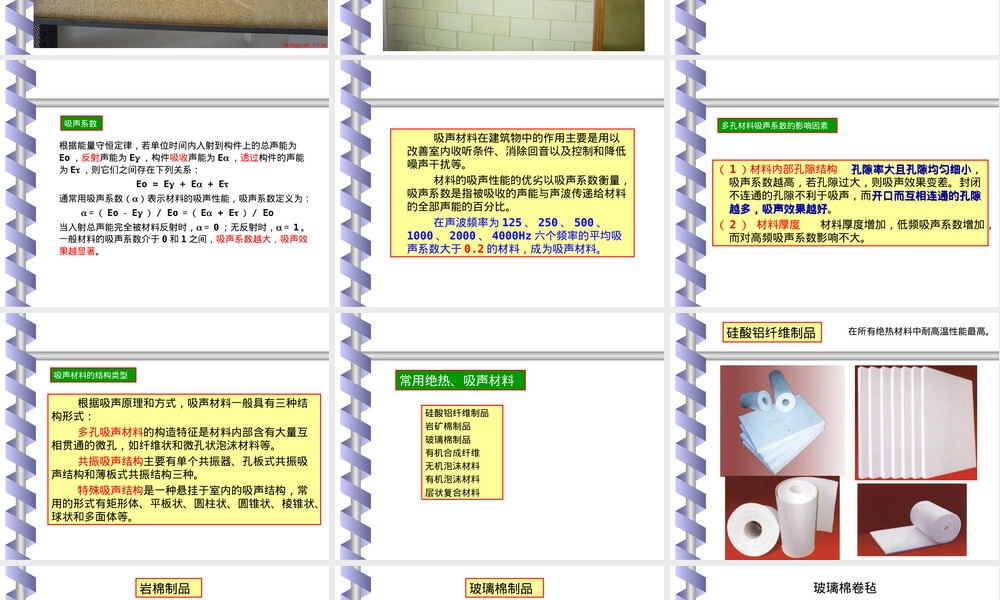Viewport: 1000px width, 600px height.
Task: Click 无机泡沫材料 in the materials list
Action: pyautogui.click(x=452, y=466)
